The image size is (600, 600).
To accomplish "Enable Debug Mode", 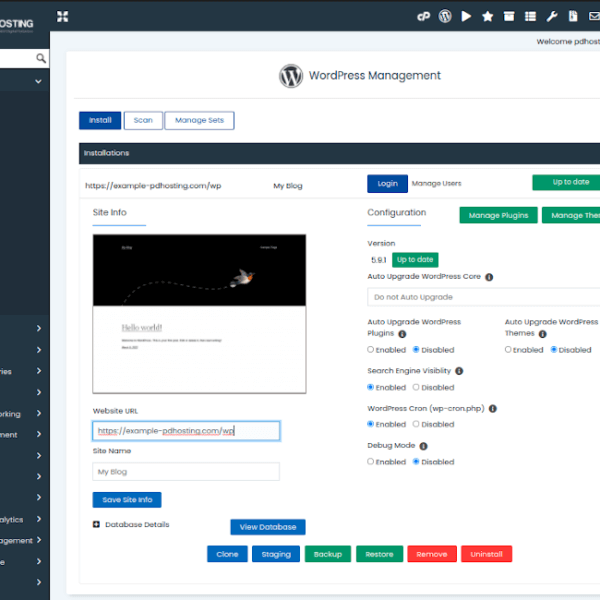I will 370,461.
